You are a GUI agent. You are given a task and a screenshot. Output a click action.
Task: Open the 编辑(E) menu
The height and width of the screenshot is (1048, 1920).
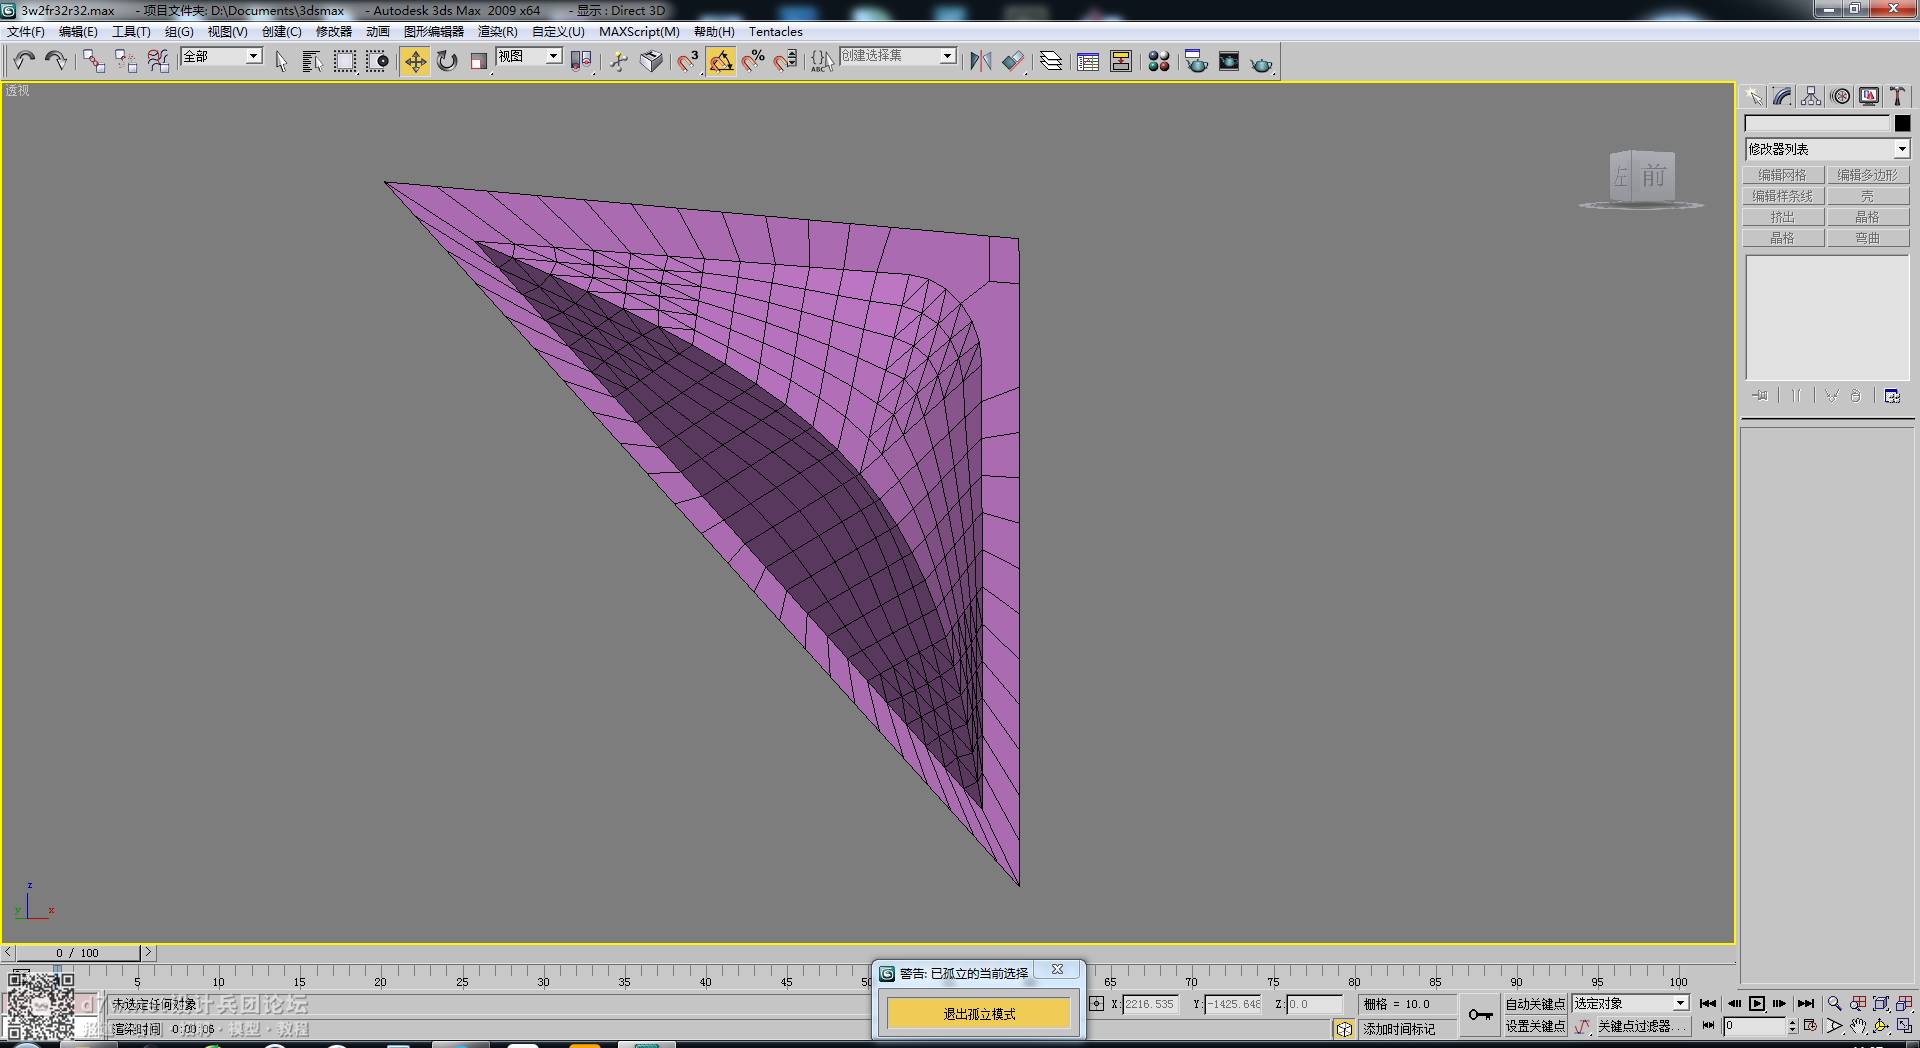pyautogui.click(x=78, y=32)
